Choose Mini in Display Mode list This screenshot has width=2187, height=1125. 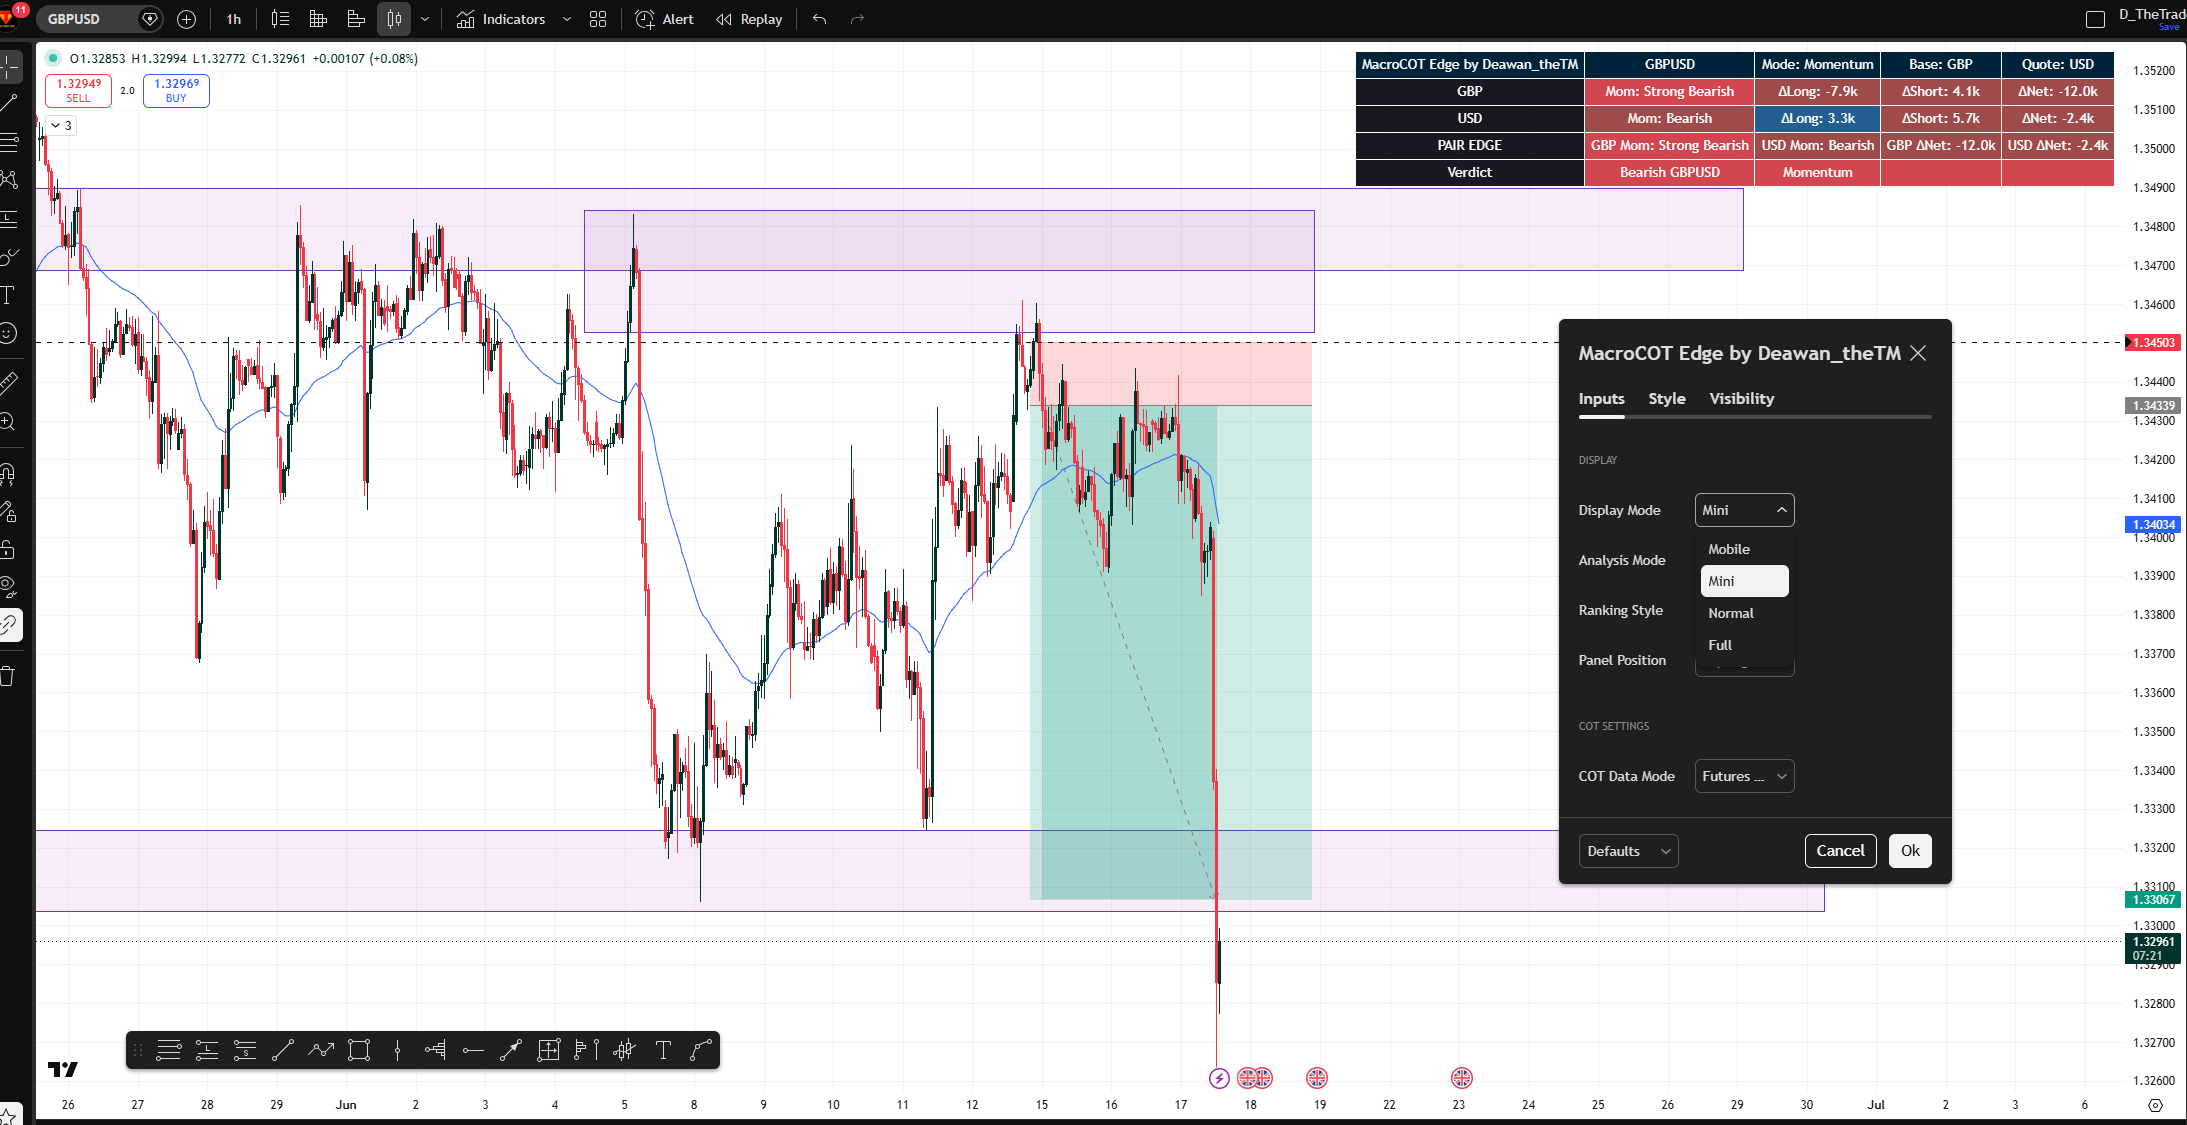pyautogui.click(x=1744, y=581)
